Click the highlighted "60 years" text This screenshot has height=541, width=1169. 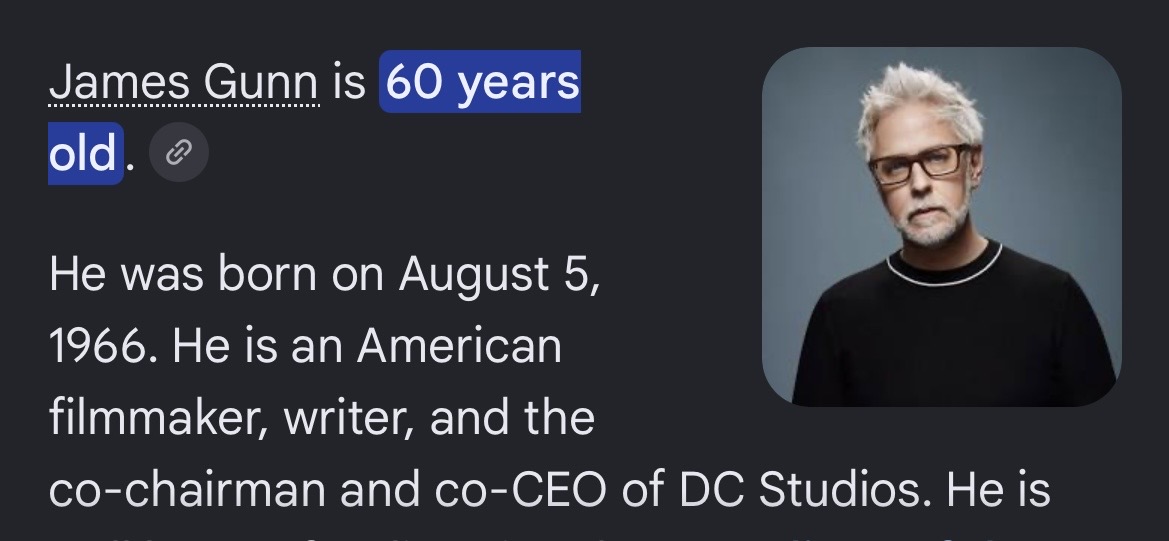(x=480, y=82)
